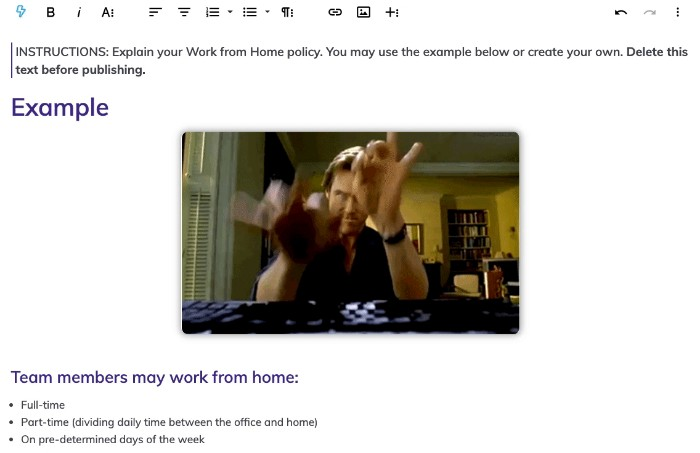The image size is (700, 453).
Task: Click the 'Part-time (dividing daily time...)' bullet
Action: [x=169, y=422]
